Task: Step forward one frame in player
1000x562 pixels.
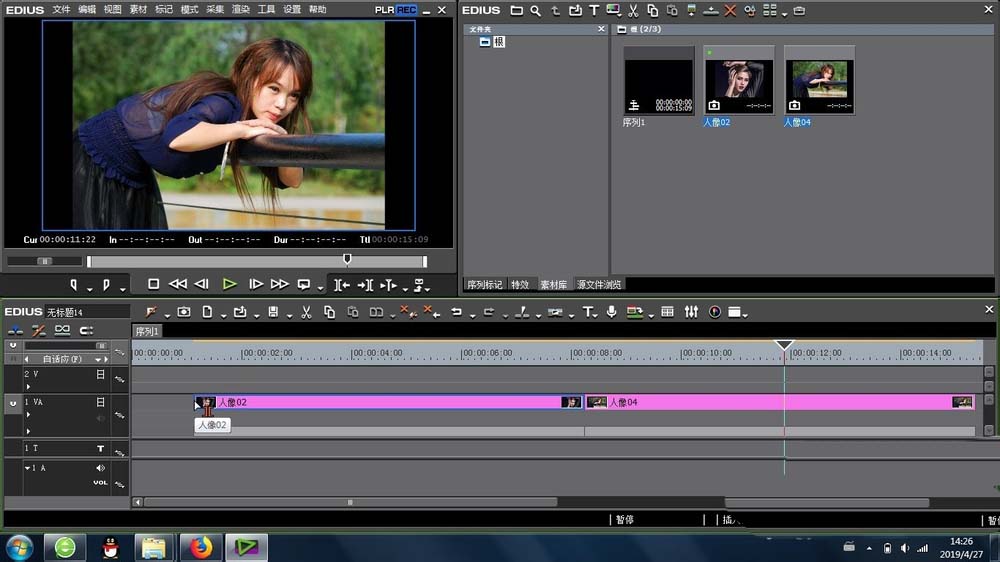Action: pyautogui.click(x=256, y=284)
